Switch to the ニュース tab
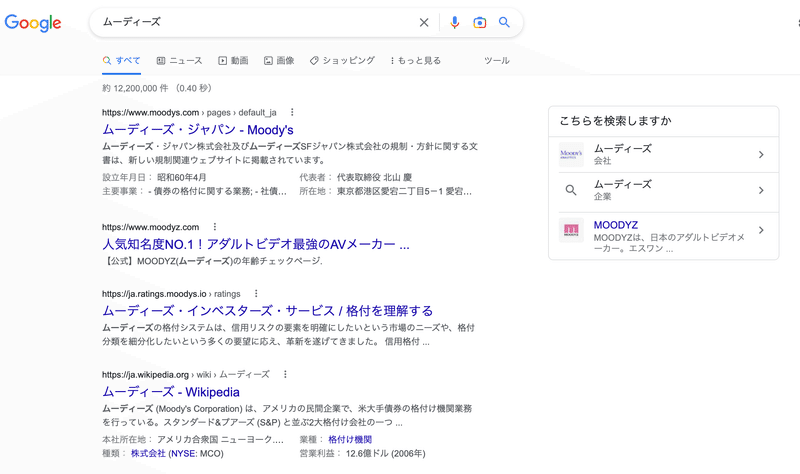Image resolution: width=800 pixels, height=474 pixels. coord(179,60)
